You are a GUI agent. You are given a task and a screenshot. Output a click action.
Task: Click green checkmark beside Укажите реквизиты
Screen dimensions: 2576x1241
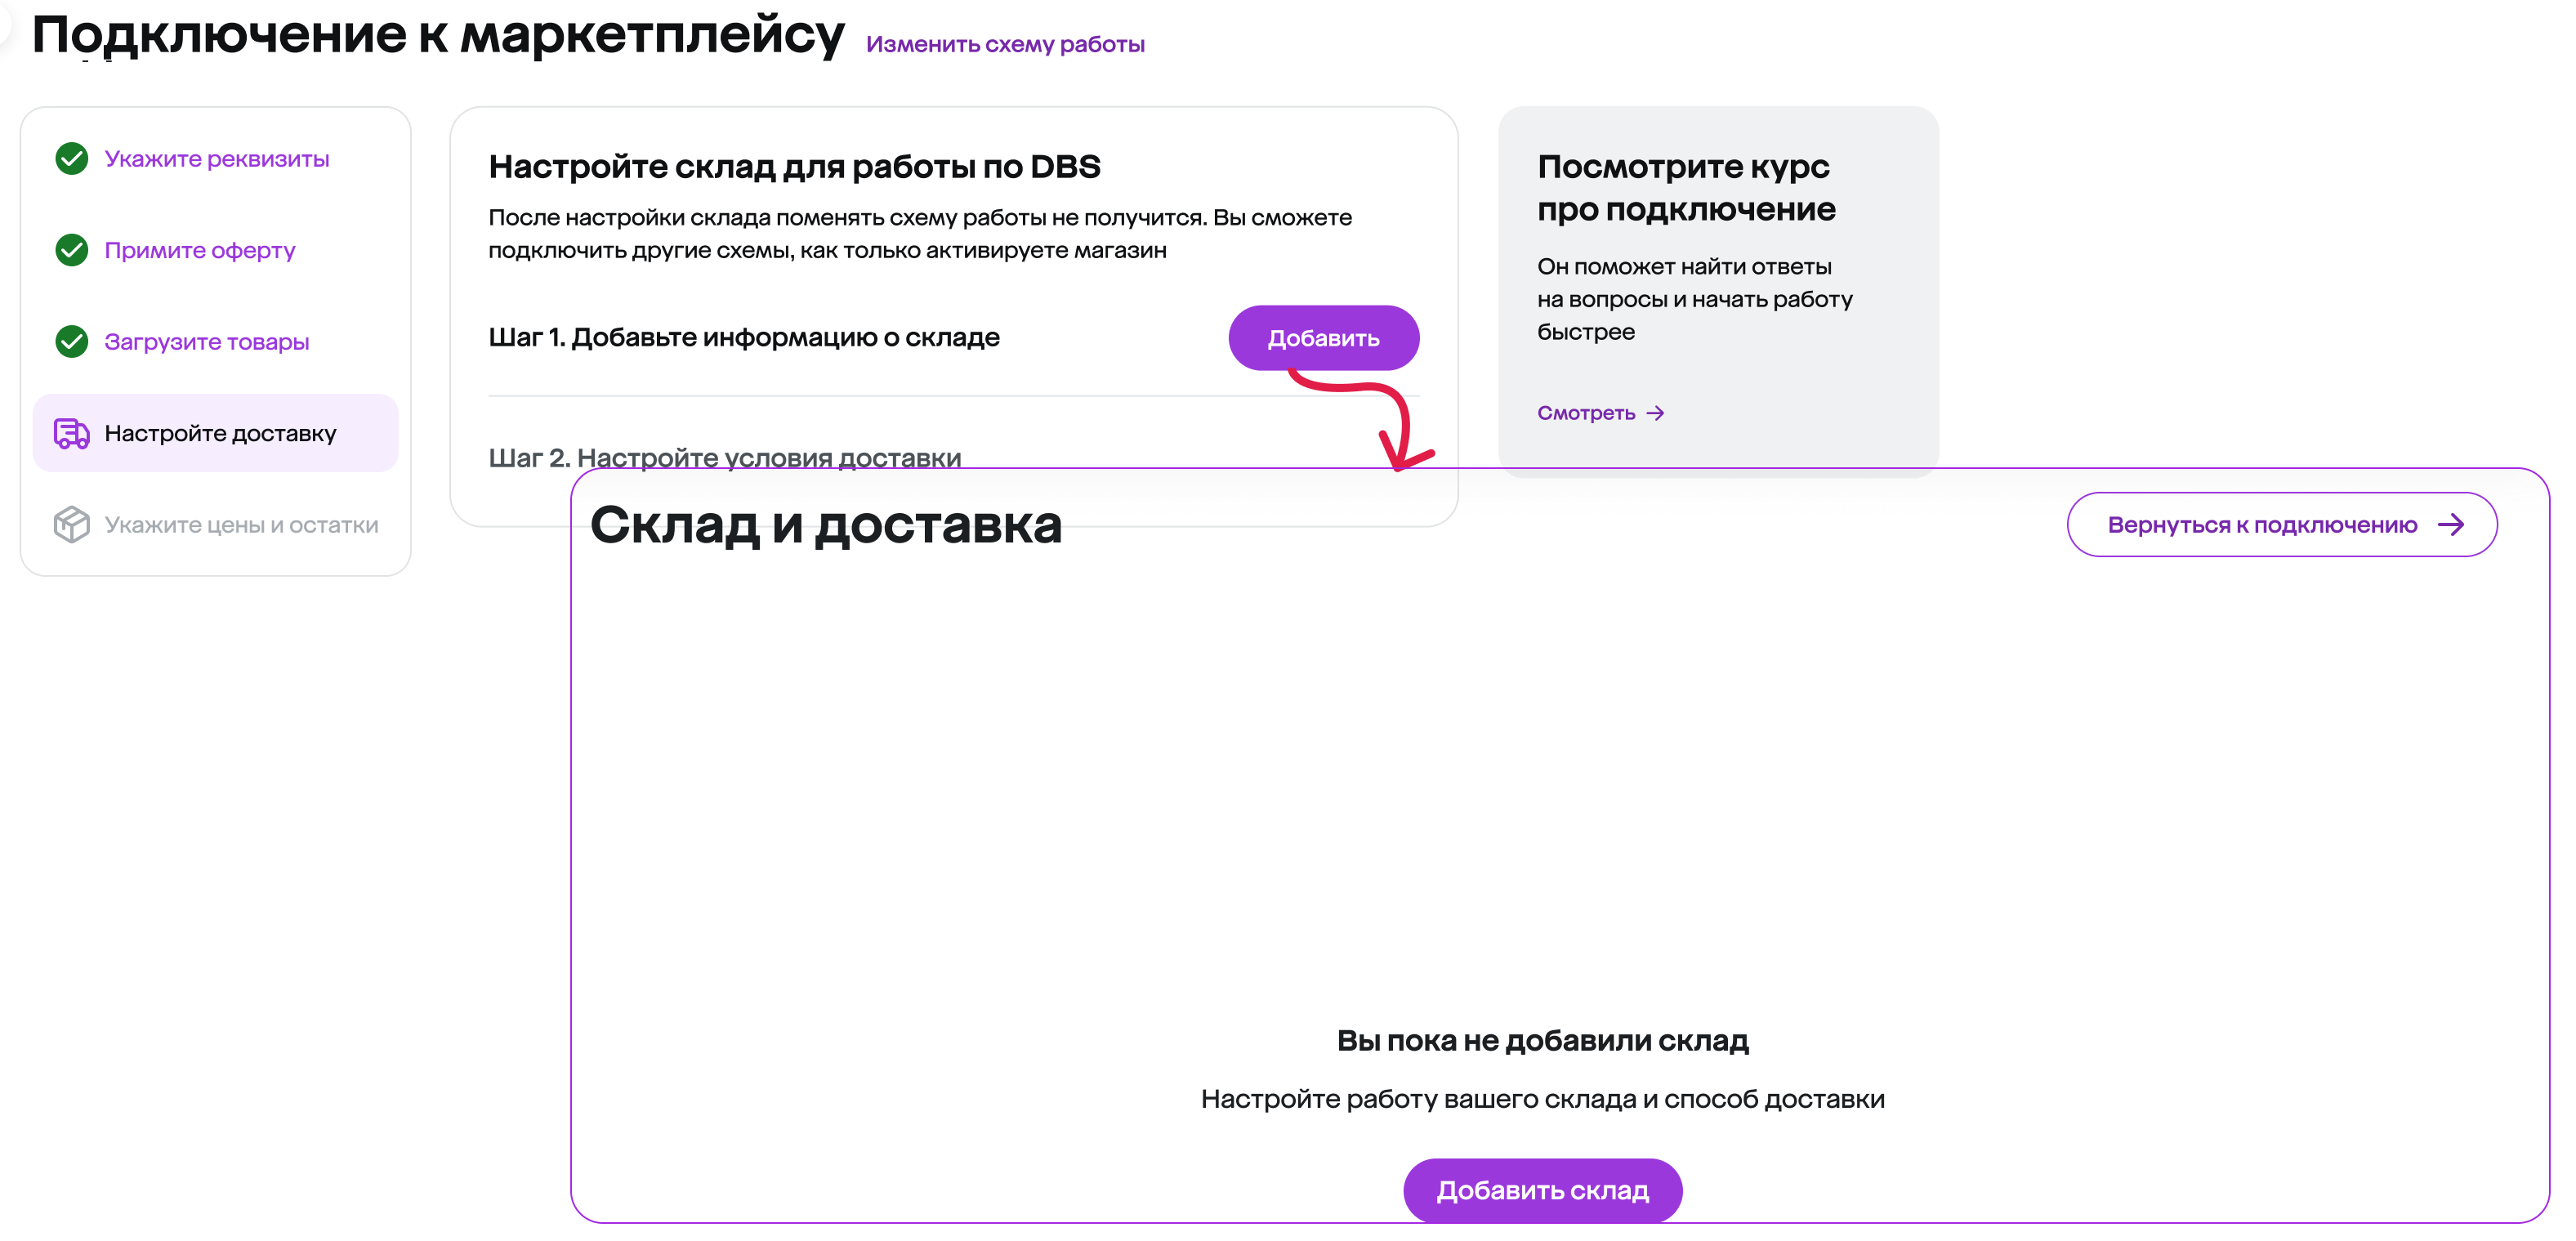pyautogui.click(x=71, y=158)
